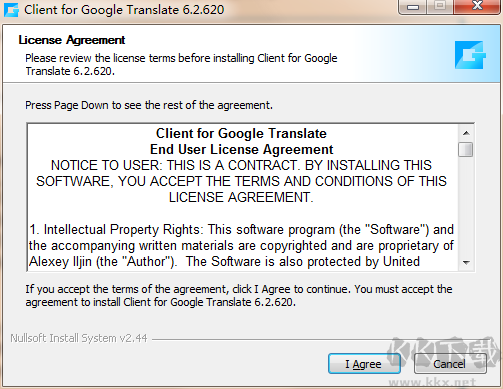
Task: Click the disabled maximize button in title bar
Action: tap(440, 7)
